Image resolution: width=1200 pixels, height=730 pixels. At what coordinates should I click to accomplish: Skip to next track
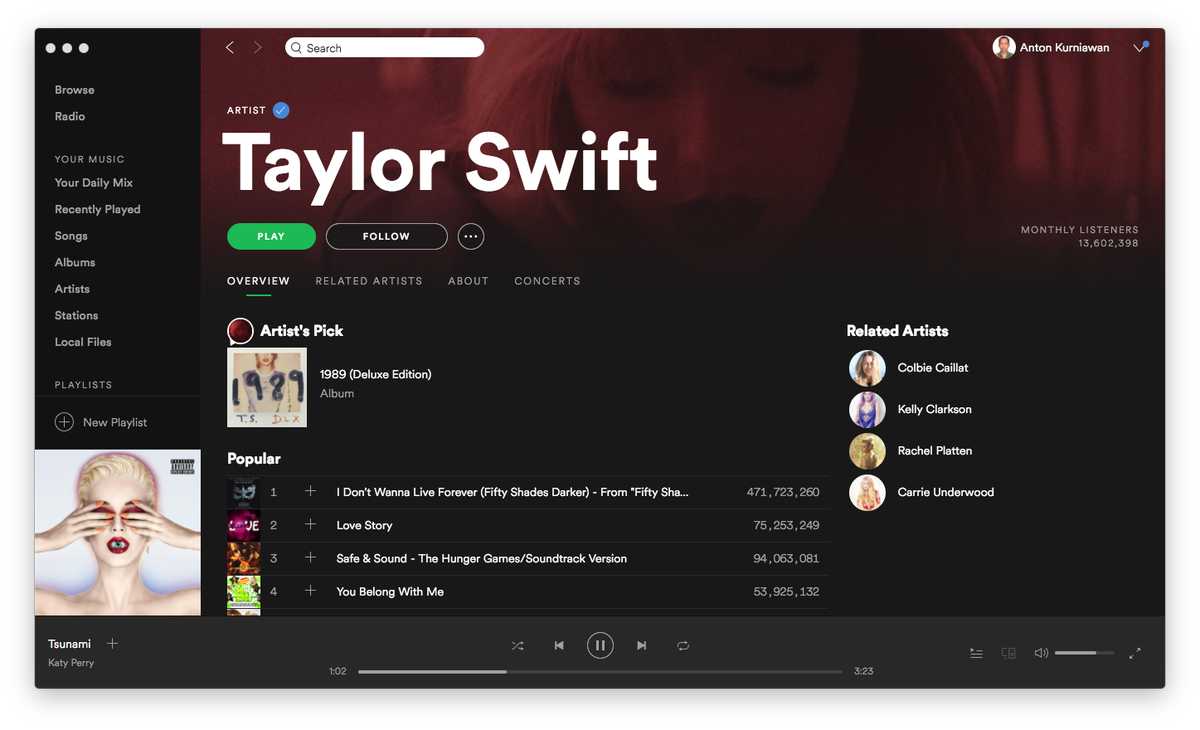[642, 646]
